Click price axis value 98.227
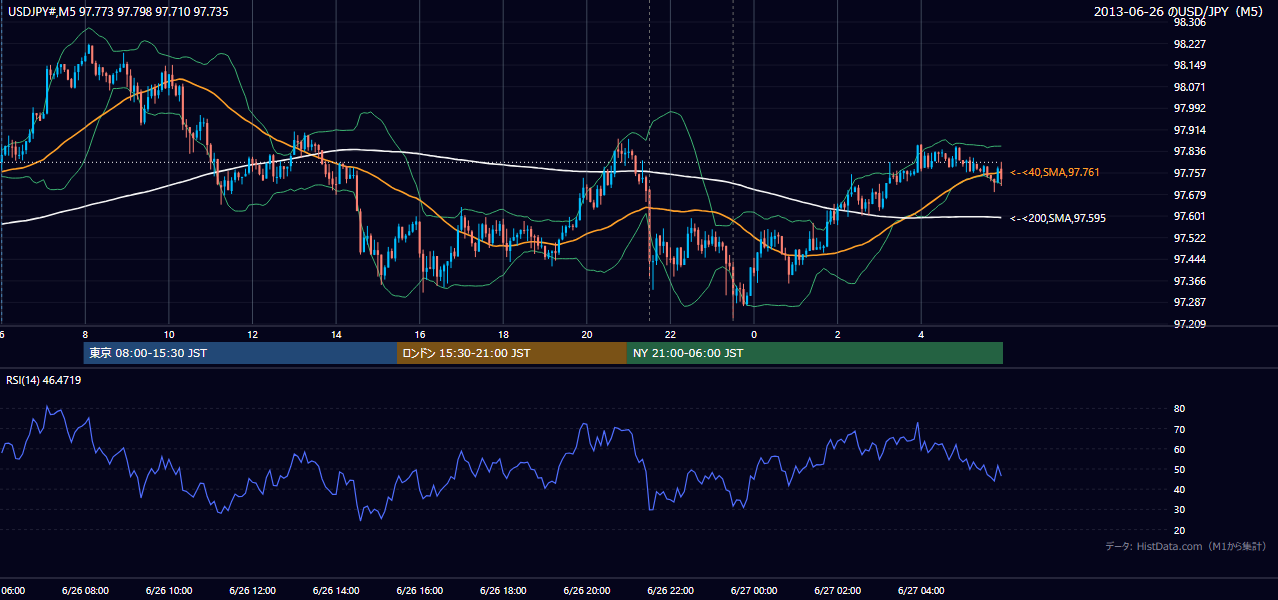Viewport: 1278px width, 600px height. [1189, 44]
